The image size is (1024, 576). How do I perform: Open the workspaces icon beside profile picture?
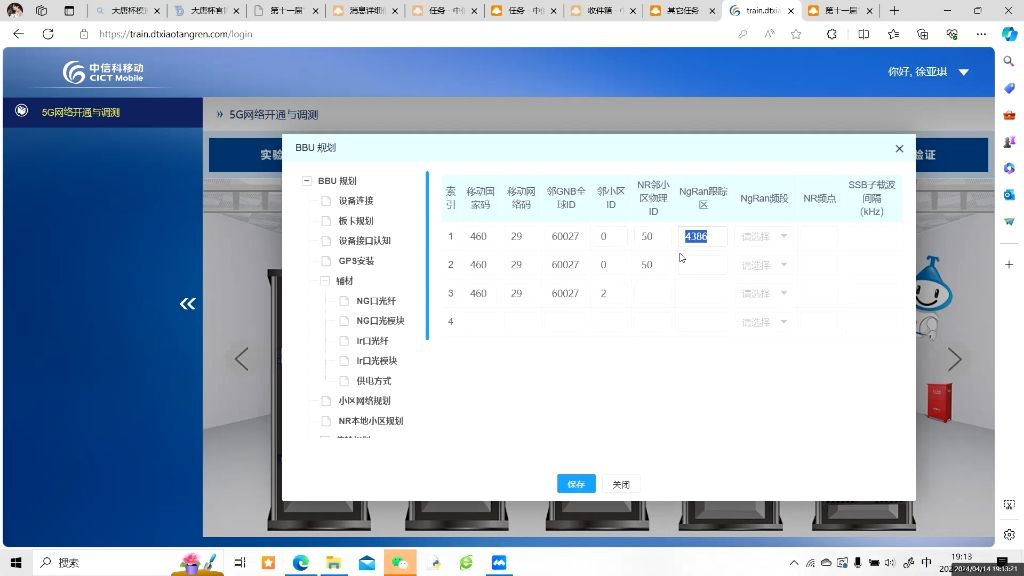point(41,10)
